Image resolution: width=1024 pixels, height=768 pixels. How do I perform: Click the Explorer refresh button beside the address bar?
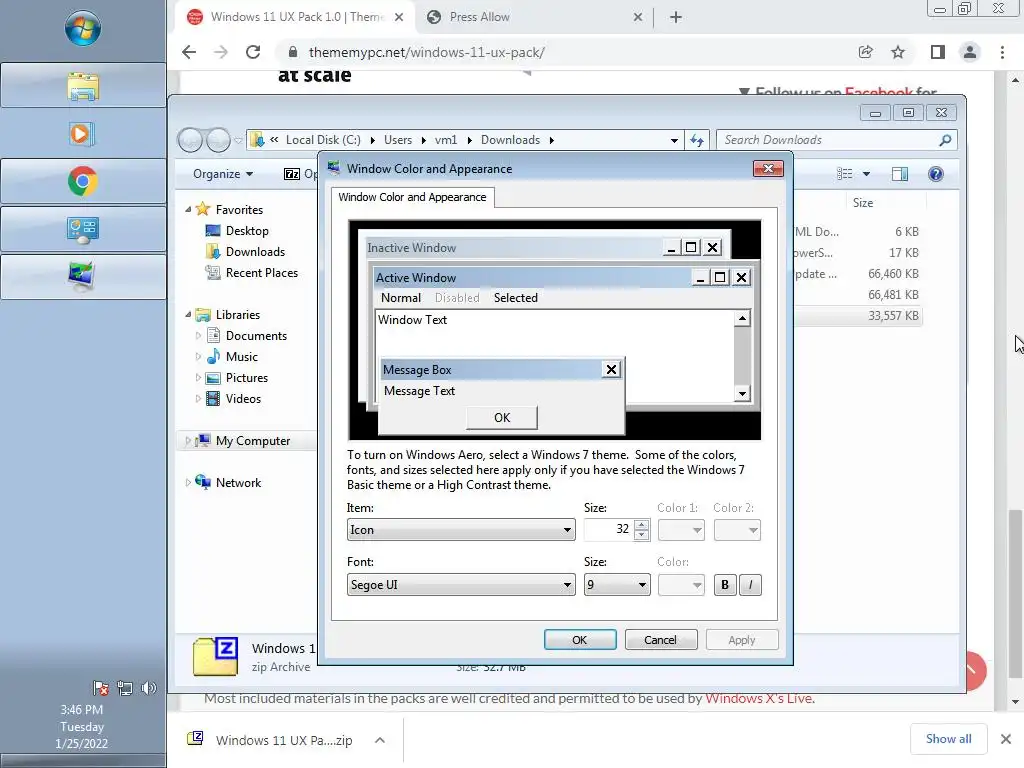pyautogui.click(x=697, y=140)
